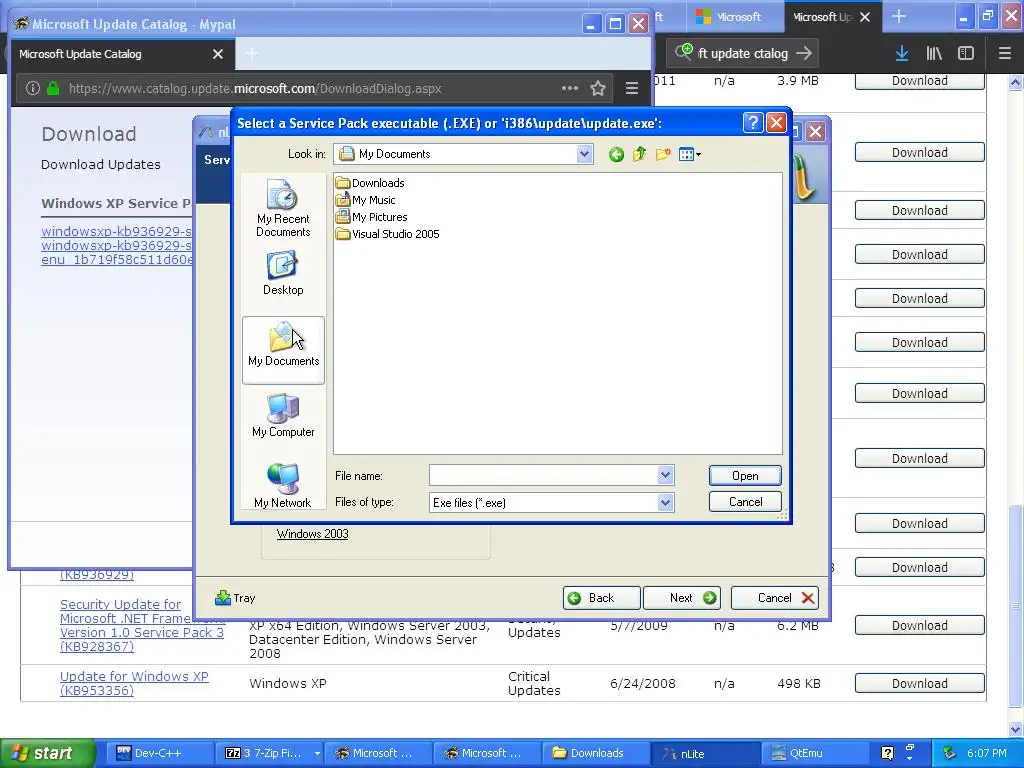Screen dimensions: 1024x768
Task: Open a new tab in the Mypal window
Action: (251, 54)
